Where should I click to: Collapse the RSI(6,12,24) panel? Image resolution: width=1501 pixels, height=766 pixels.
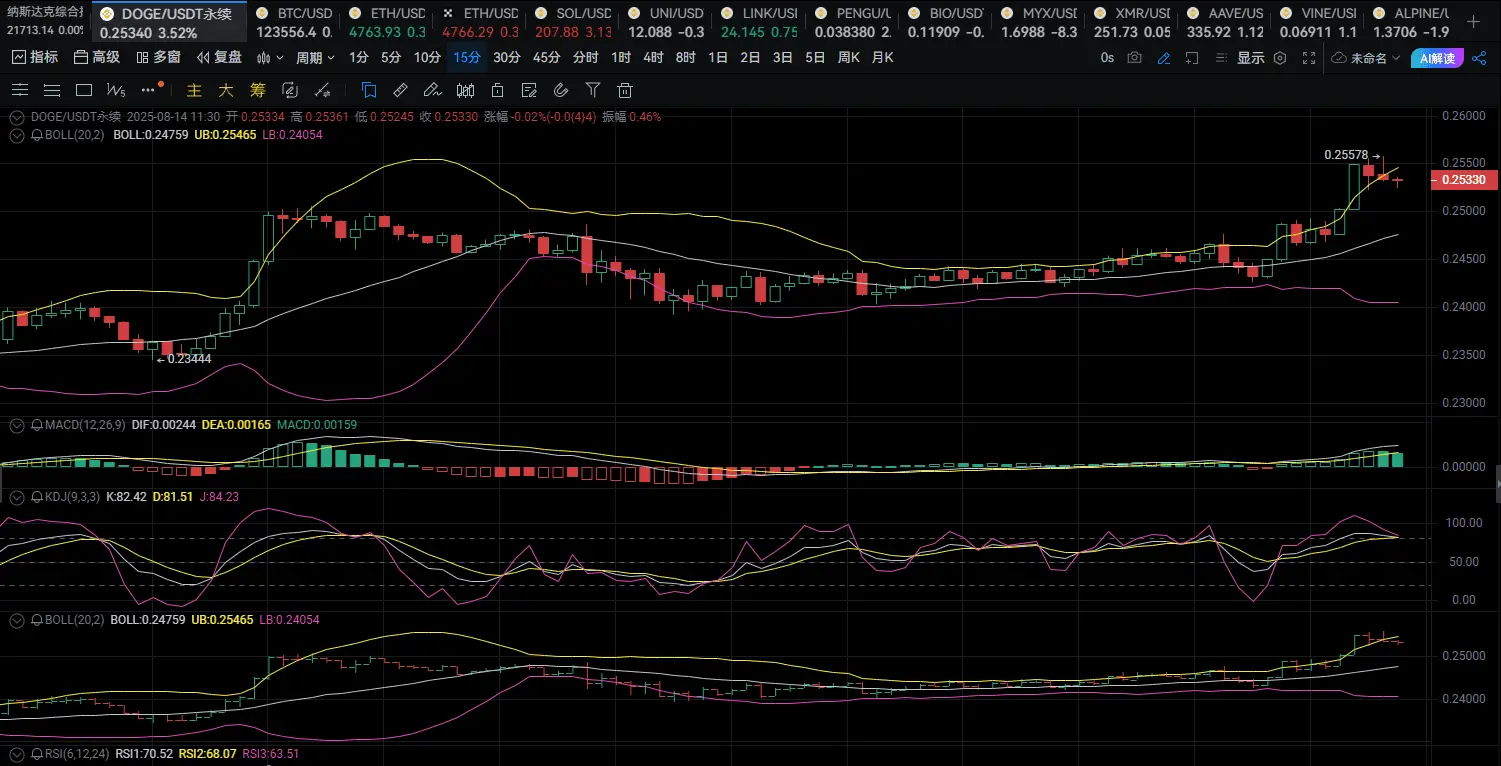[17, 753]
